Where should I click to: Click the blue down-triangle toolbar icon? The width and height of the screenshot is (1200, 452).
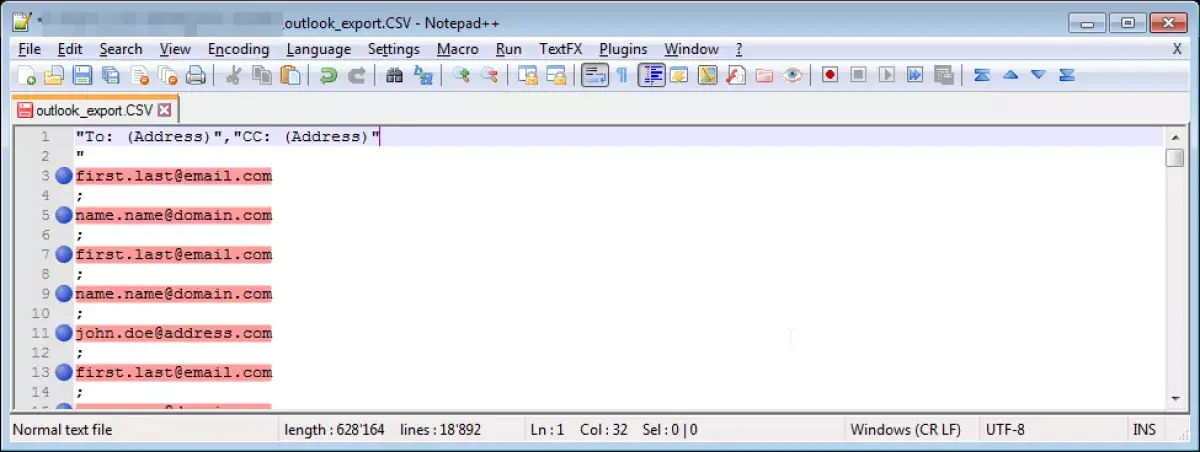1038,75
